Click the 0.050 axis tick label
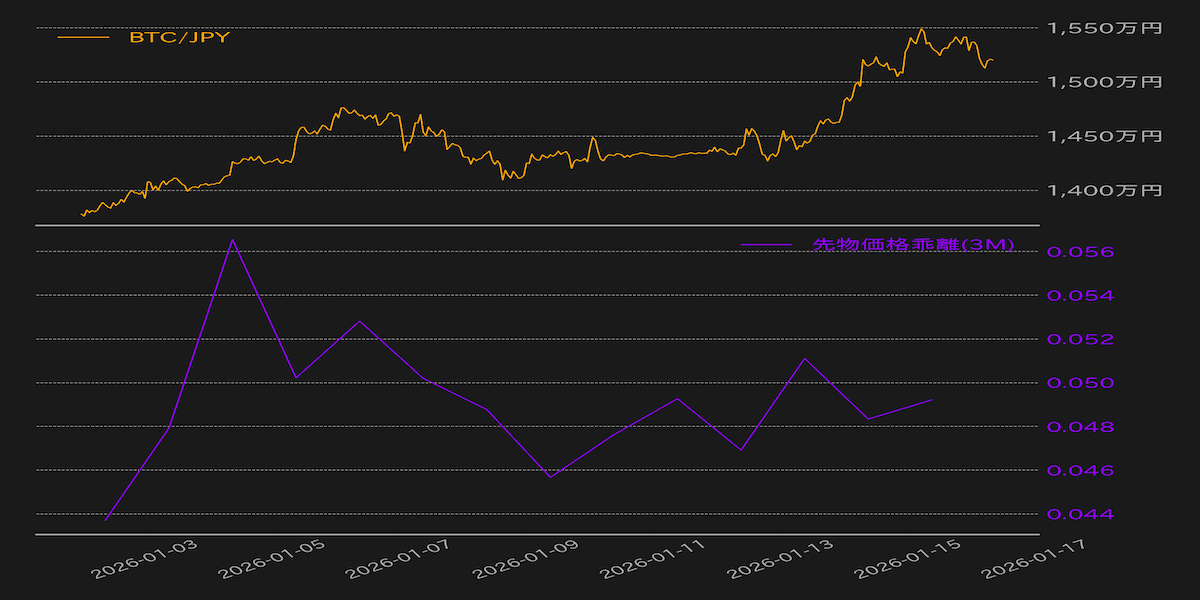Screen dimensions: 1200x600 [1079, 383]
